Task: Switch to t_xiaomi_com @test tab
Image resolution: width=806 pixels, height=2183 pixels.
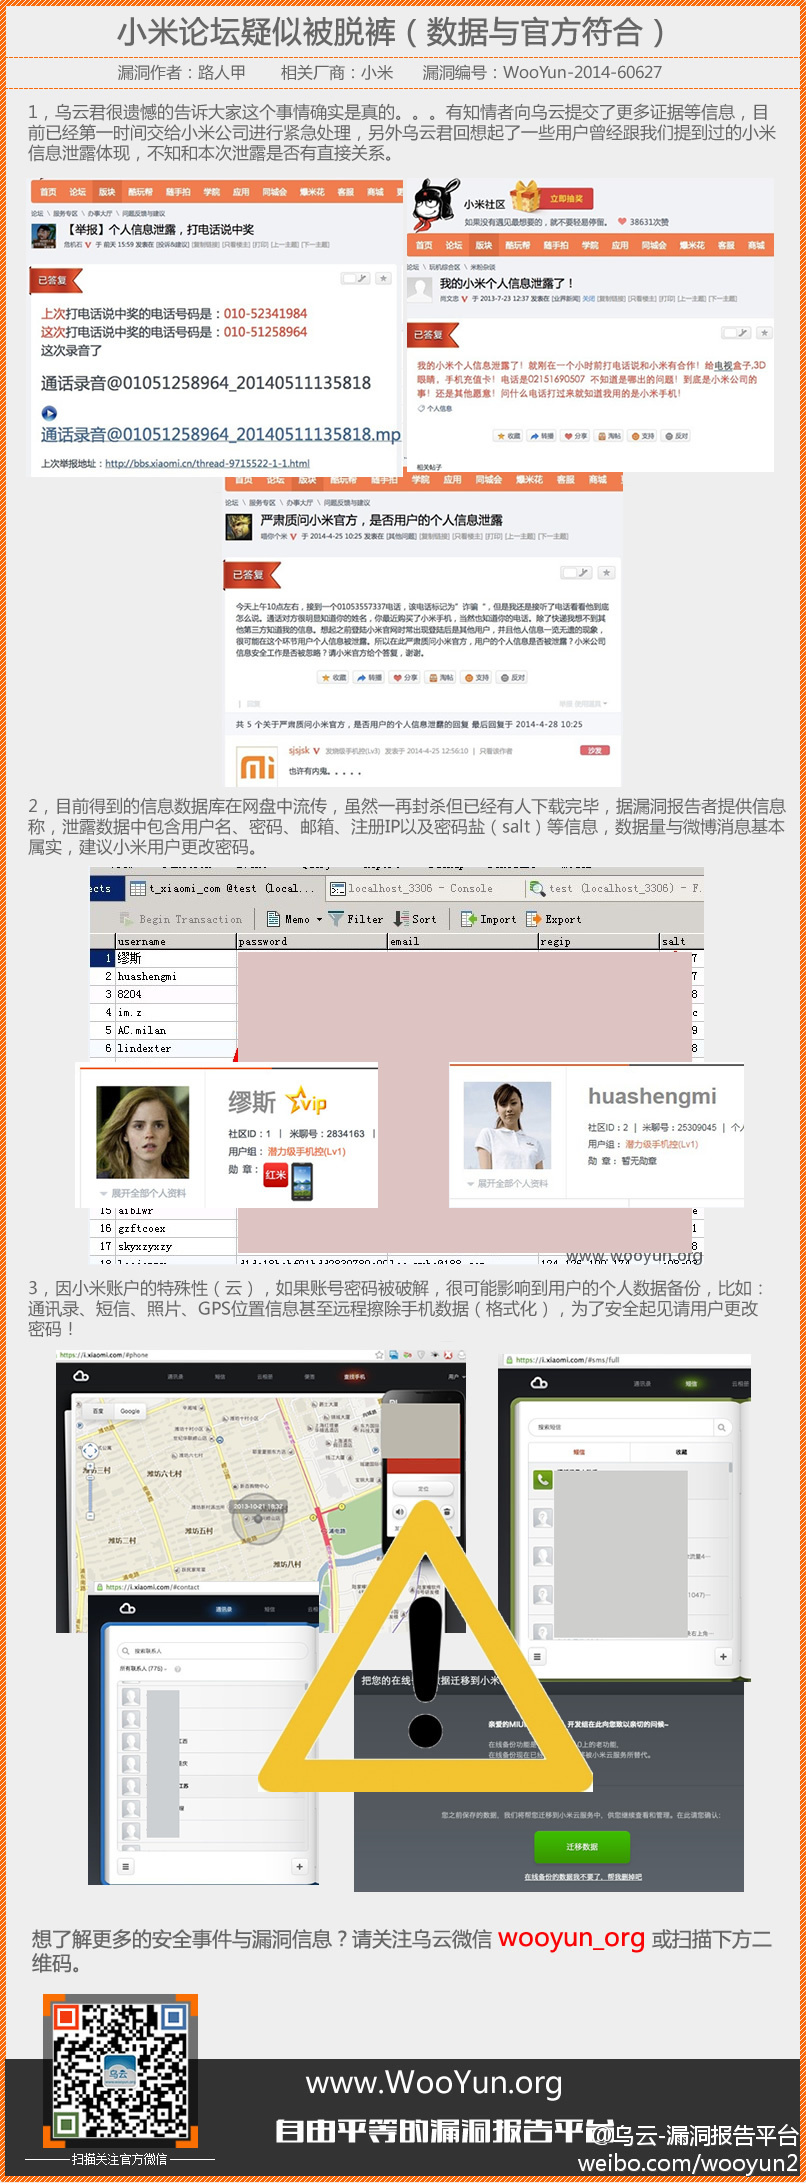Action: (222, 888)
